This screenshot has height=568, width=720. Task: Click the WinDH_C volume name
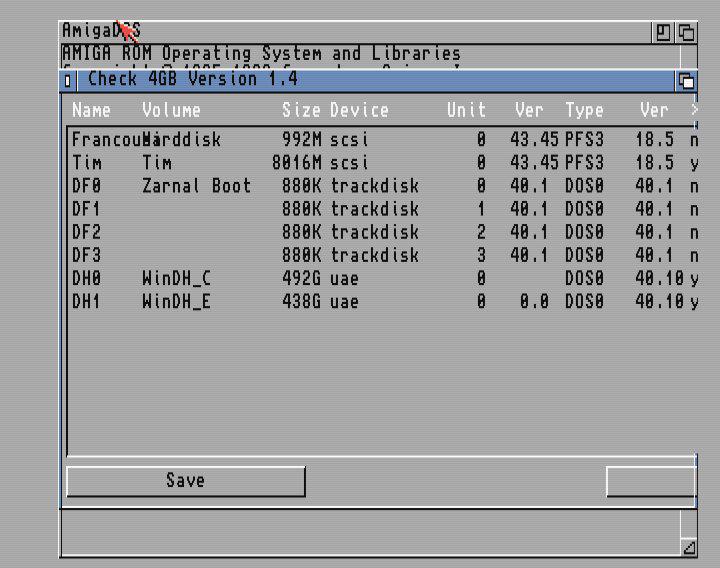(176, 278)
